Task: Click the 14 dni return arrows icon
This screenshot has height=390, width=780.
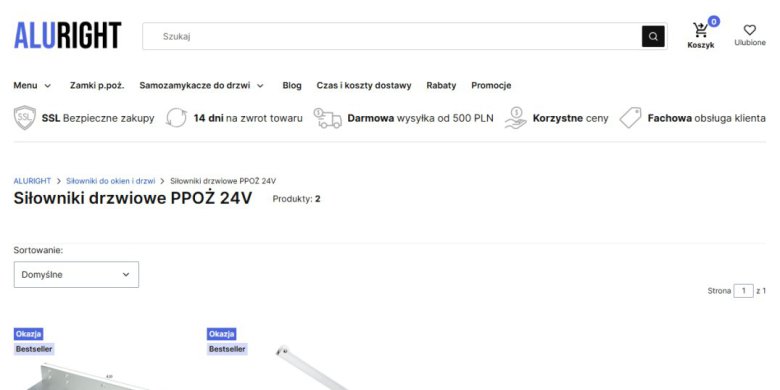Action: tap(176, 118)
